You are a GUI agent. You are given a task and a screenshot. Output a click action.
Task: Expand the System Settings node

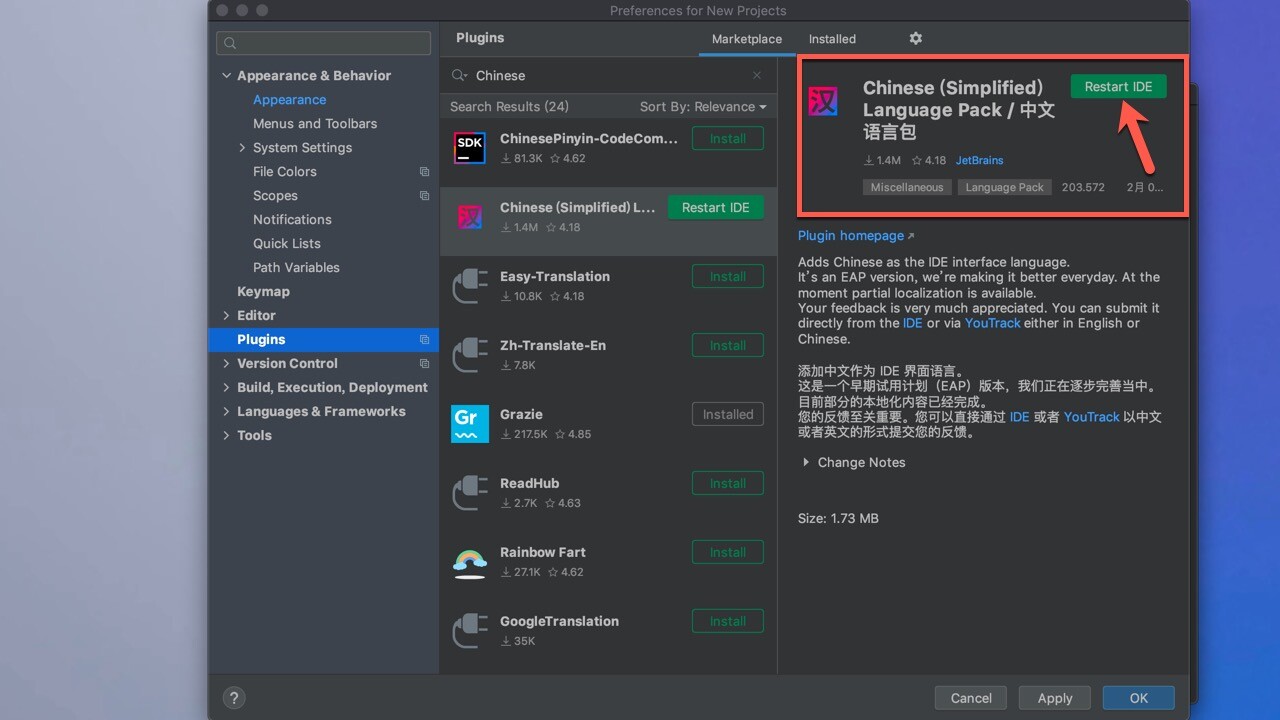(242, 148)
